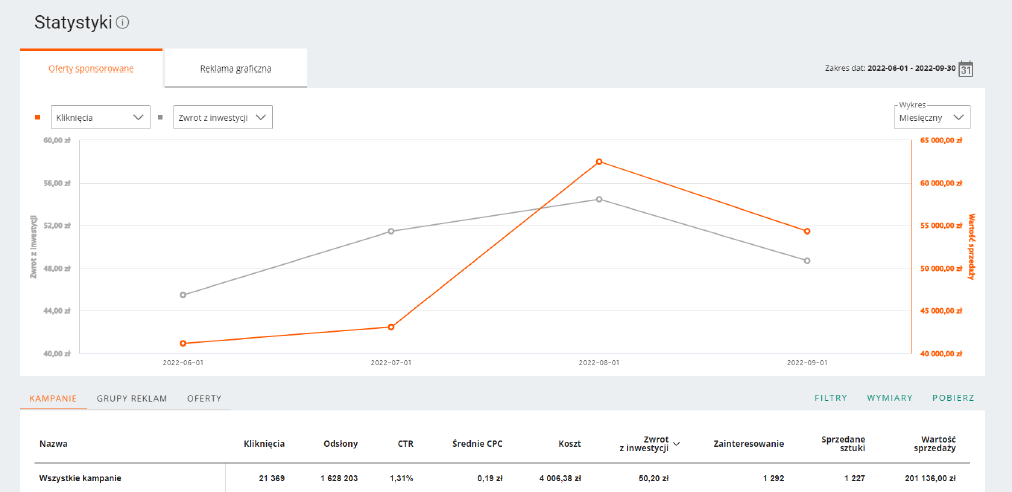
Task: Click the info icon beside Statystyki
Action: (123, 23)
